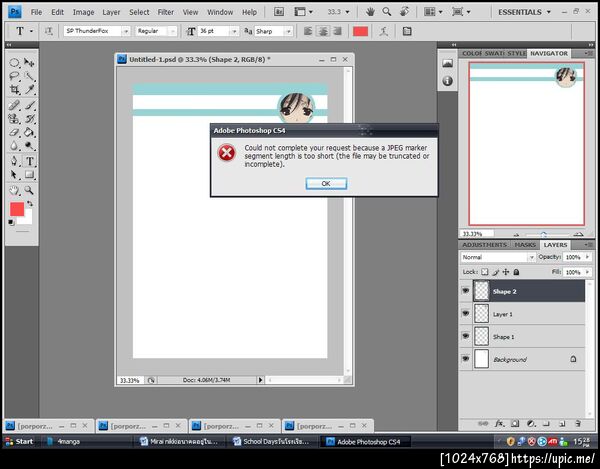The image size is (600, 469).
Task: Click Rotate View tool in application bar
Action: click(404, 12)
